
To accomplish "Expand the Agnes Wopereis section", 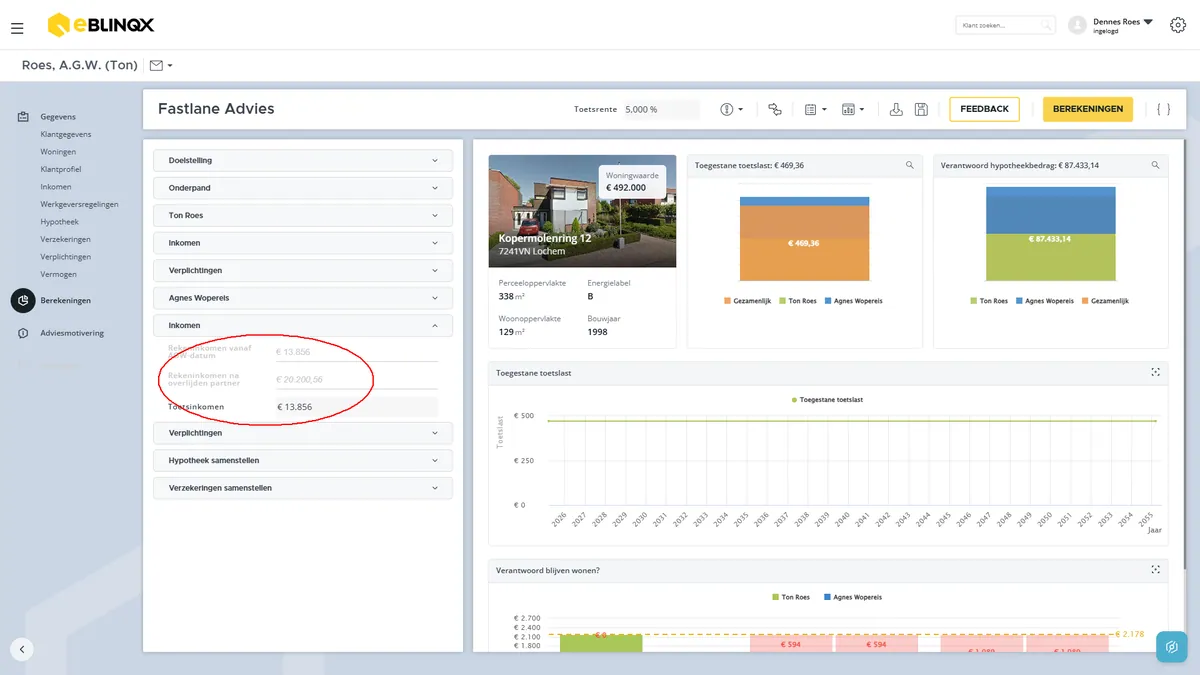I will tap(303, 298).
